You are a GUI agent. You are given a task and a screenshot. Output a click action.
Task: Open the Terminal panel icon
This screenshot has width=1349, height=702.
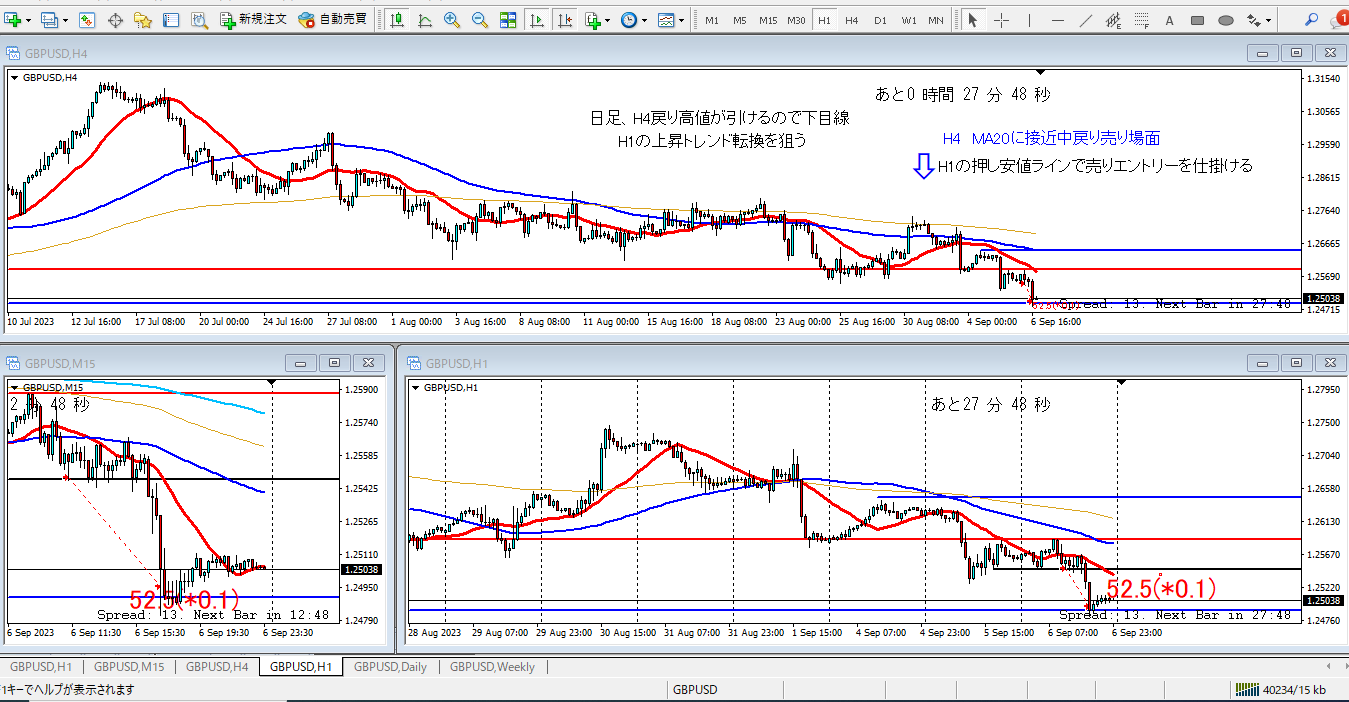pyautogui.click(x=171, y=20)
